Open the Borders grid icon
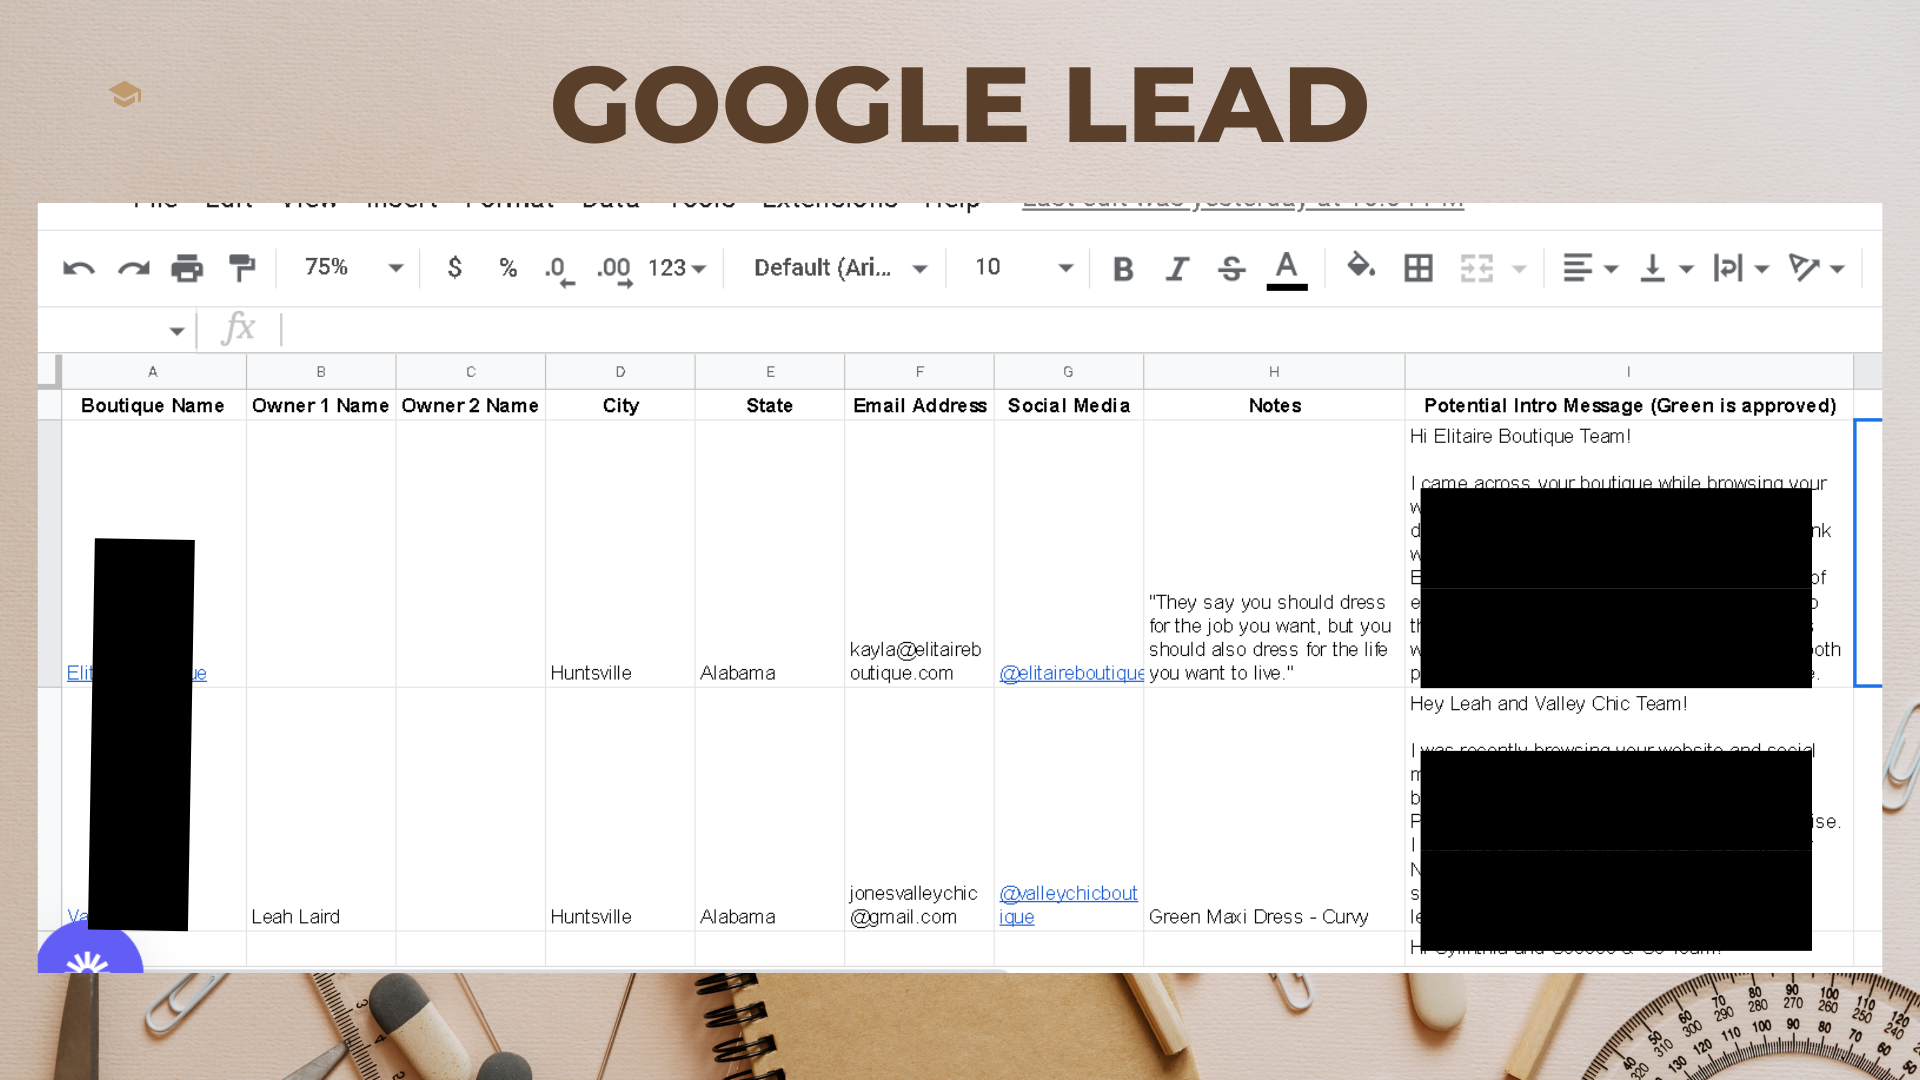Image resolution: width=1920 pixels, height=1080 pixels. [x=1418, y=268]
